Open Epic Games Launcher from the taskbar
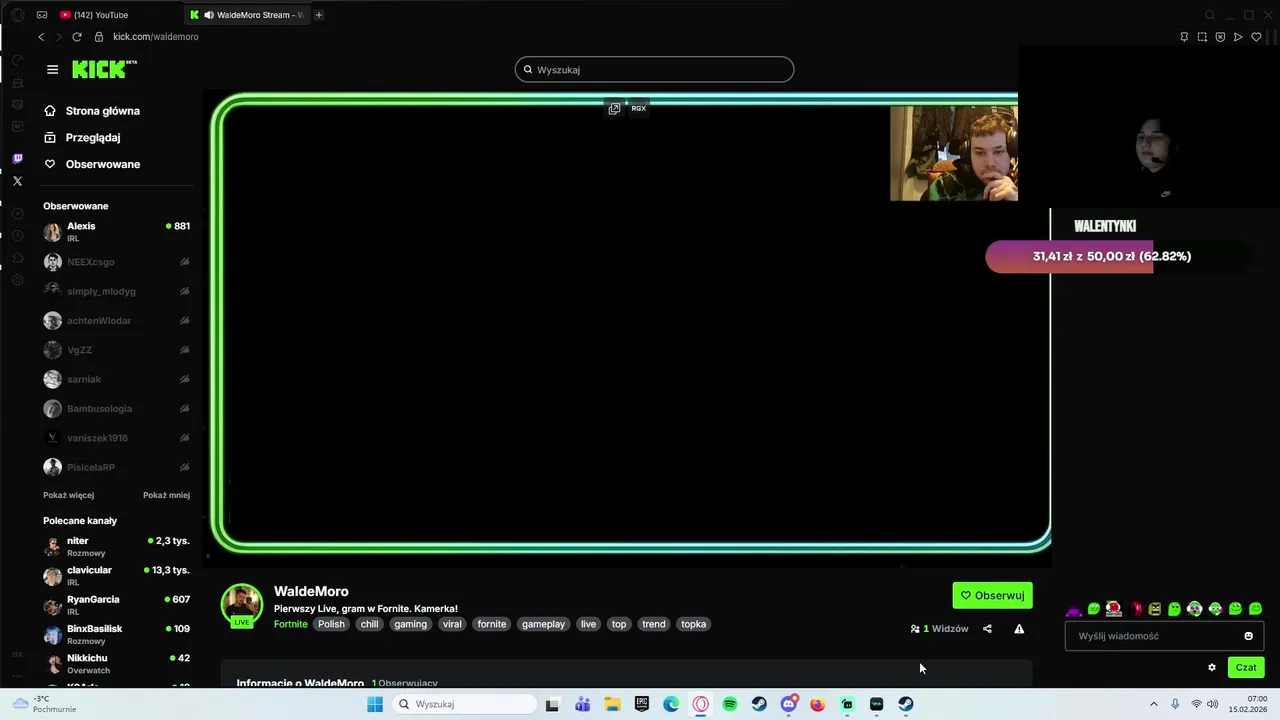 [x=642, y=704]
